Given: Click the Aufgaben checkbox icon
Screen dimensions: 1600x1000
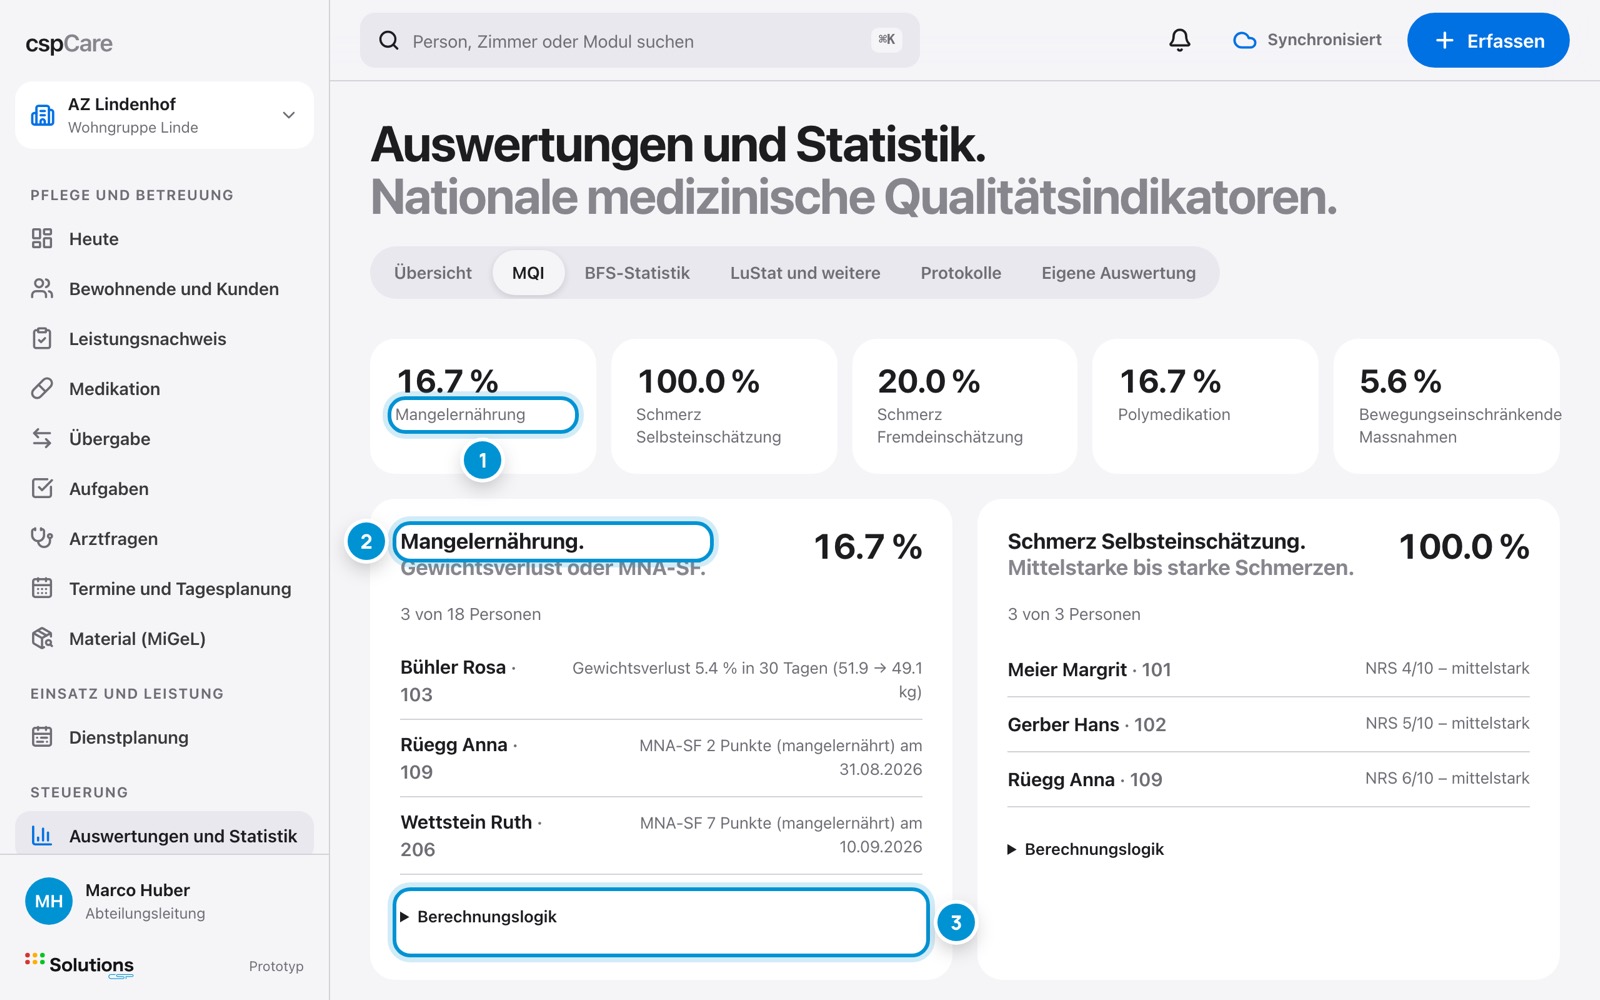Looking at the screenshot, I should [x=42, y=488].
